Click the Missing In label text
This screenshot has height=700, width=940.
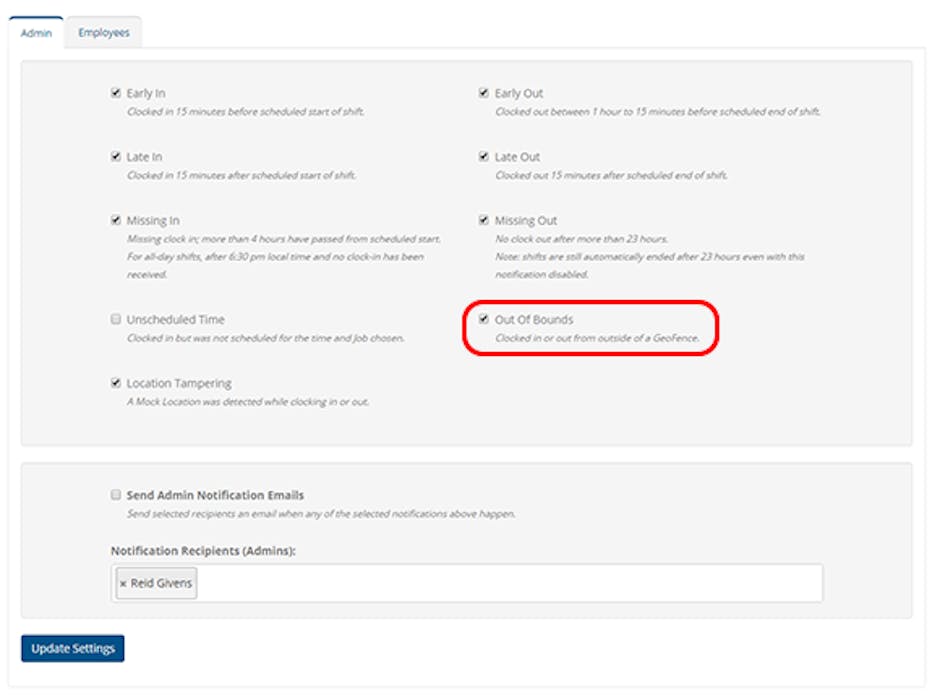(153, 221)
